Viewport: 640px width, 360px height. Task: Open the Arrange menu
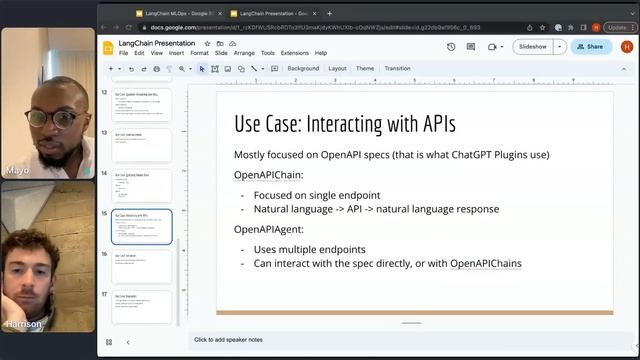[x=244, y=53]
